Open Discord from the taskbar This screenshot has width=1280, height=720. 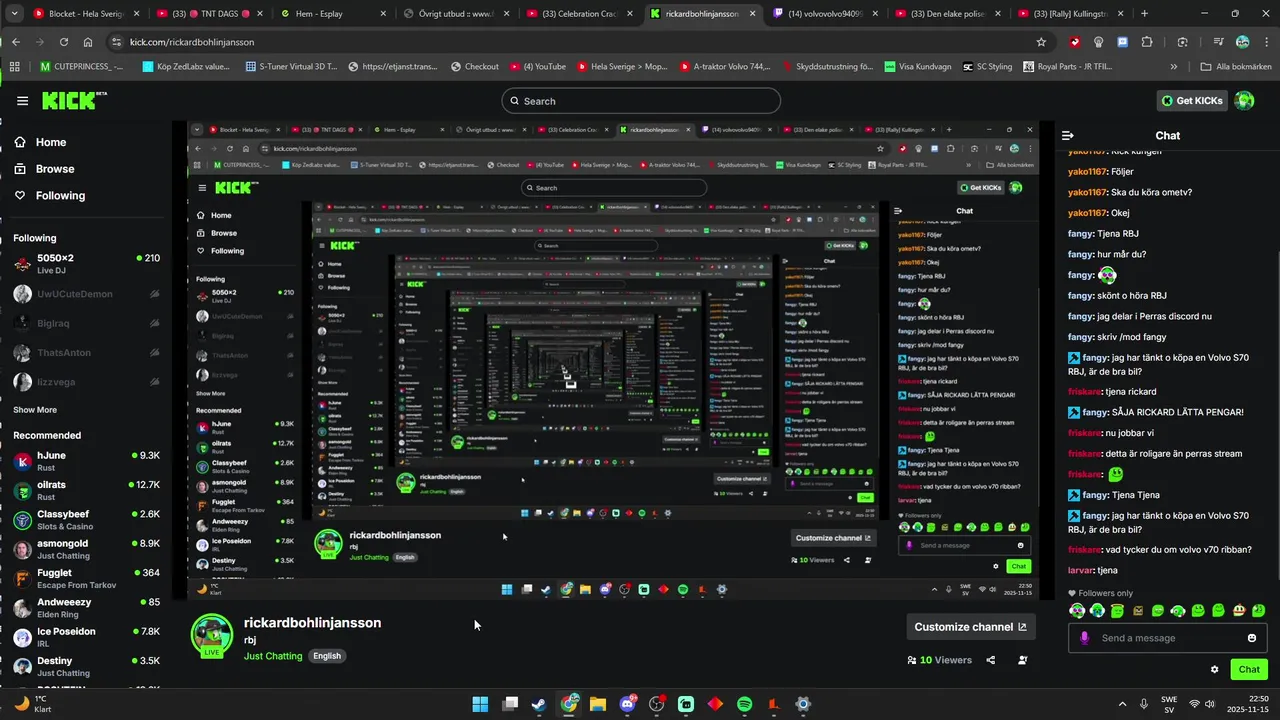pyautogui.click(x=627, y=704)
